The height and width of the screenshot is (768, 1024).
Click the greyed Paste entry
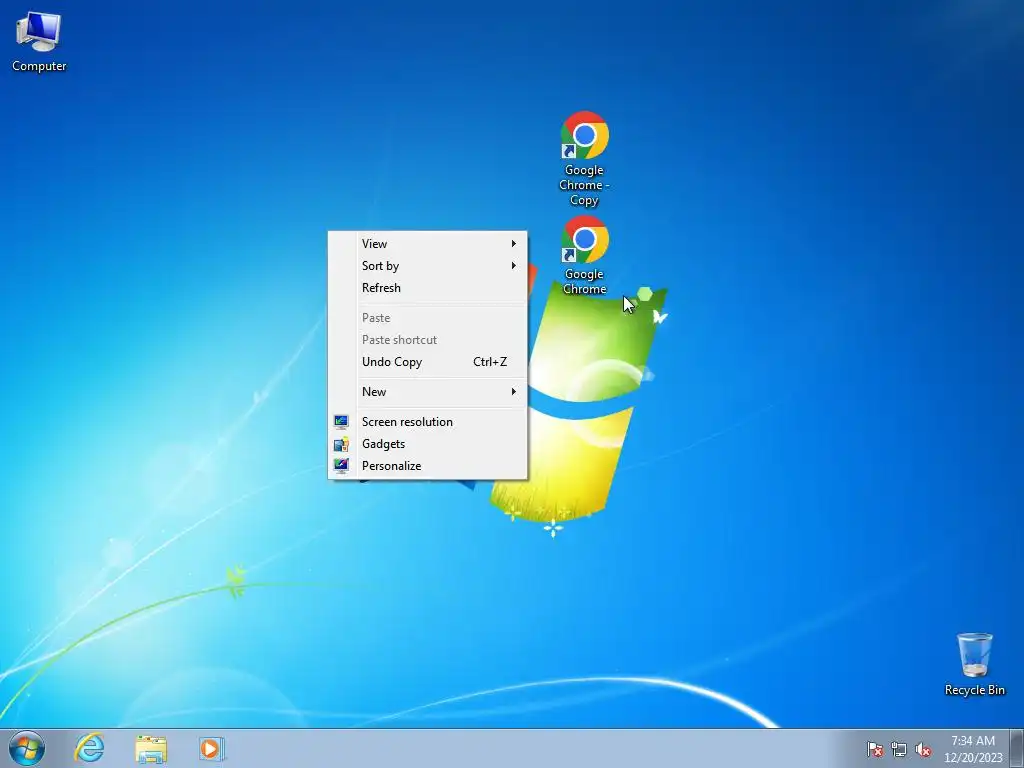(x=428, y=318)
